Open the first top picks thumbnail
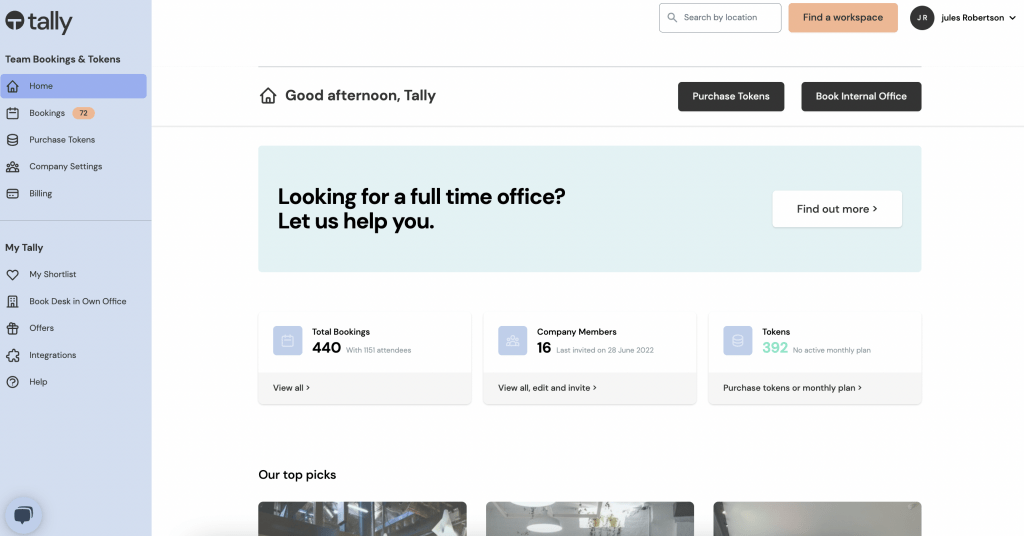 [x=362, y=519]
